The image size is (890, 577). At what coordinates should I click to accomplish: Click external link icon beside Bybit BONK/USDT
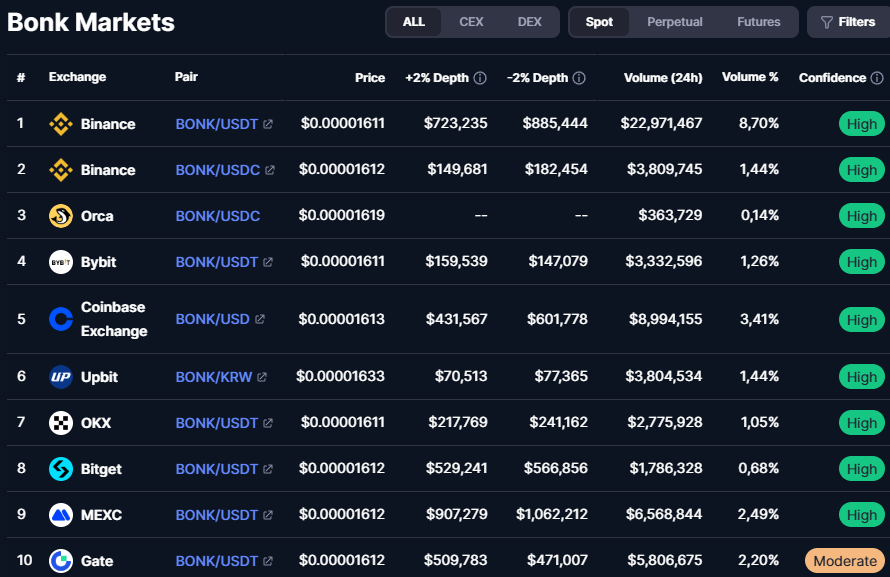click(x=268, y=262)
